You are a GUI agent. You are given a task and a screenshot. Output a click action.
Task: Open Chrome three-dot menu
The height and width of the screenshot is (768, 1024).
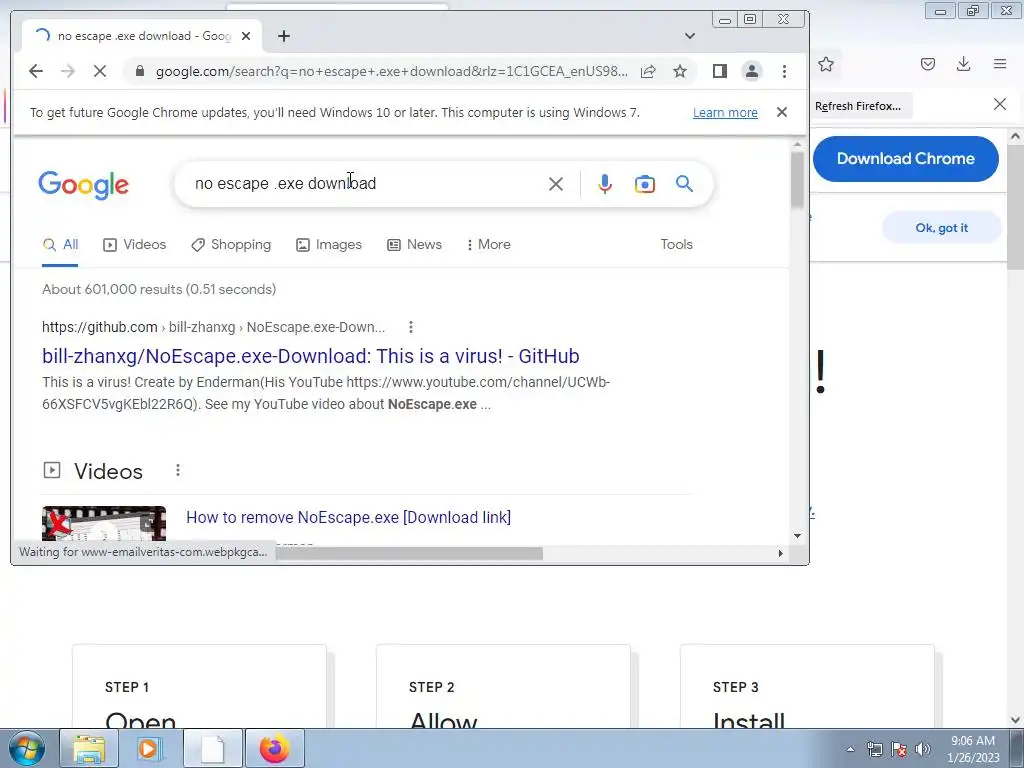784,71
